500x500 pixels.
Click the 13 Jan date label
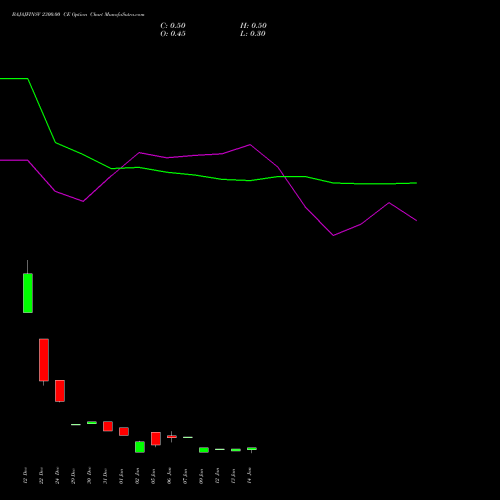233,476
